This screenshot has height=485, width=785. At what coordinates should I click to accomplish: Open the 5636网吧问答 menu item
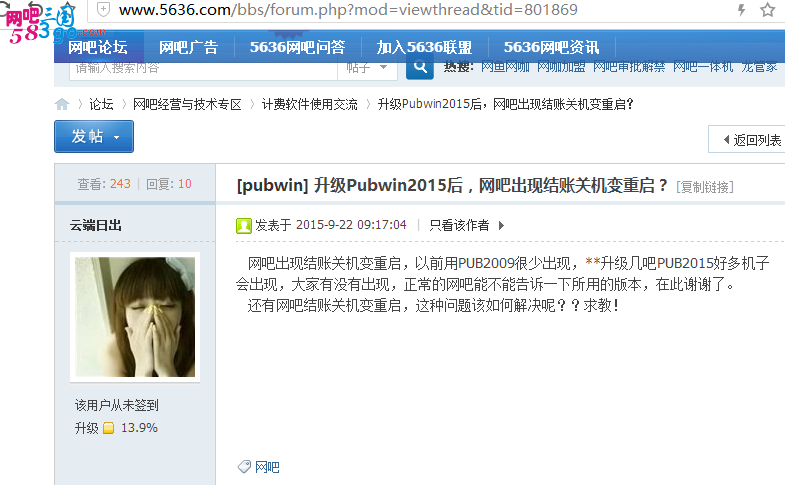[297, 47]
